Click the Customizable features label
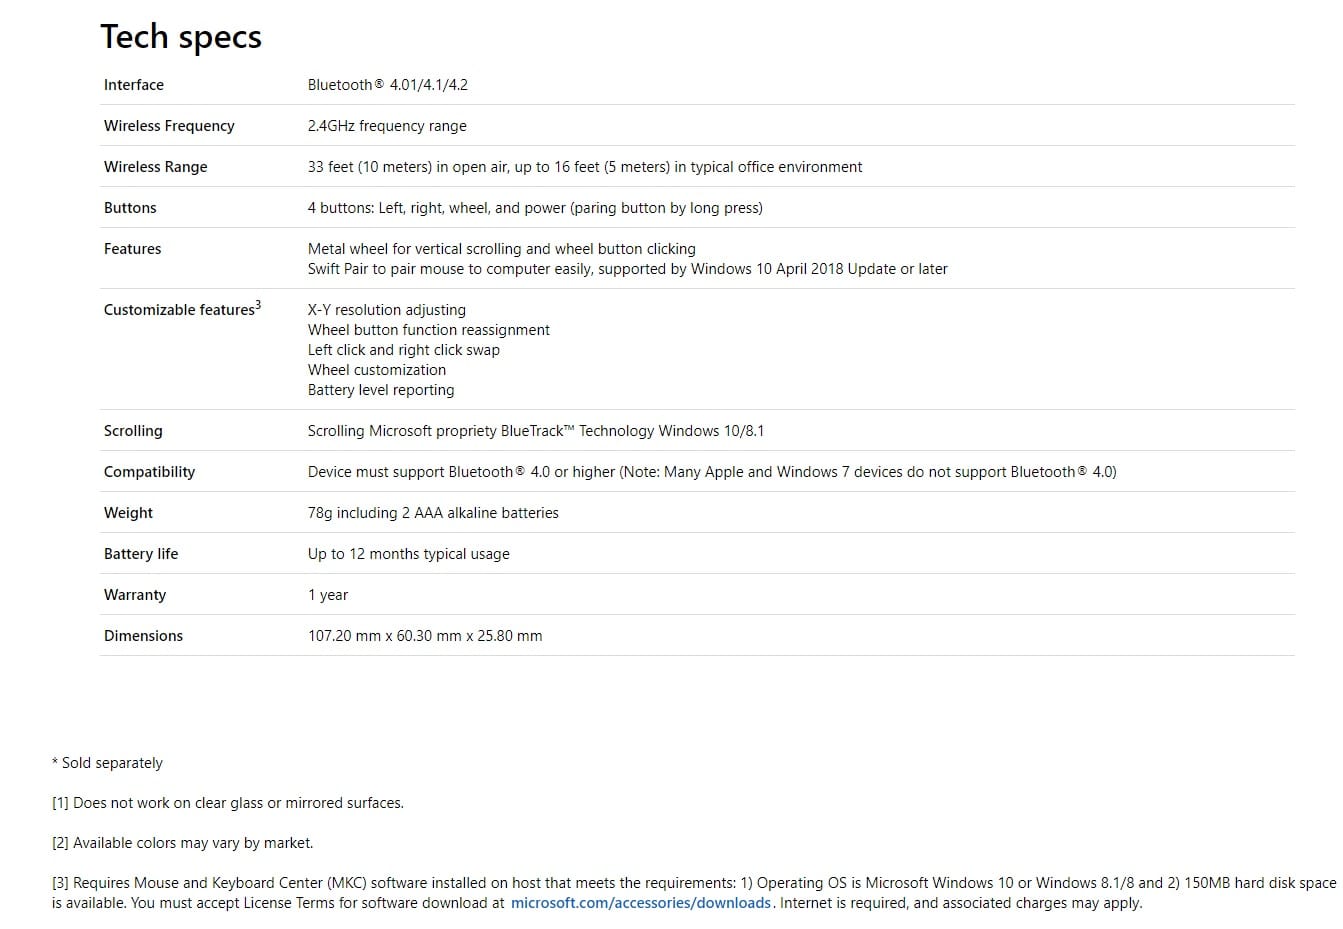Viewport: 1343px width, 929px height. pos(180,310)
